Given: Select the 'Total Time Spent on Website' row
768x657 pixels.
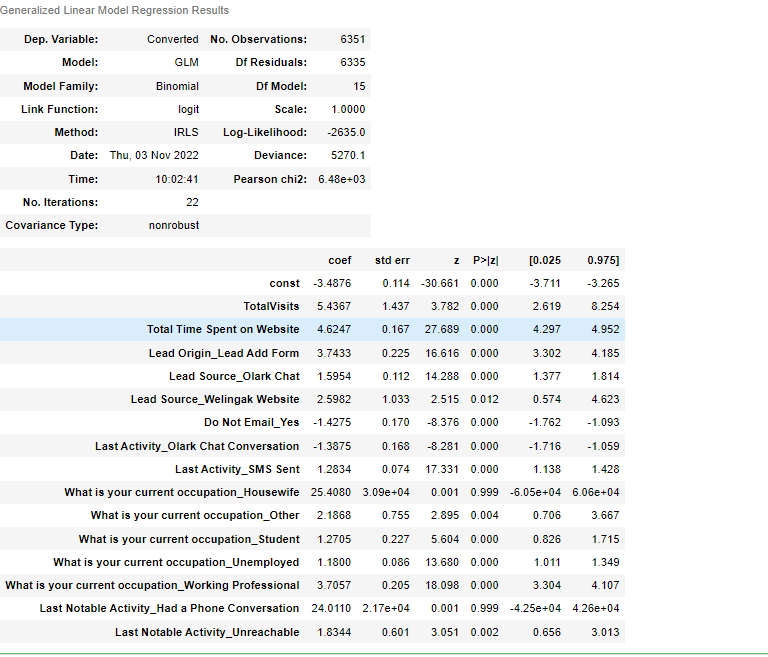Looking at the screenshot, I should click(312, 329).
